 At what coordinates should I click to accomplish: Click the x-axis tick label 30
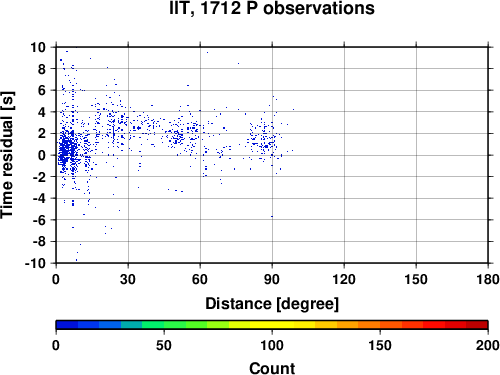point(128,279)
